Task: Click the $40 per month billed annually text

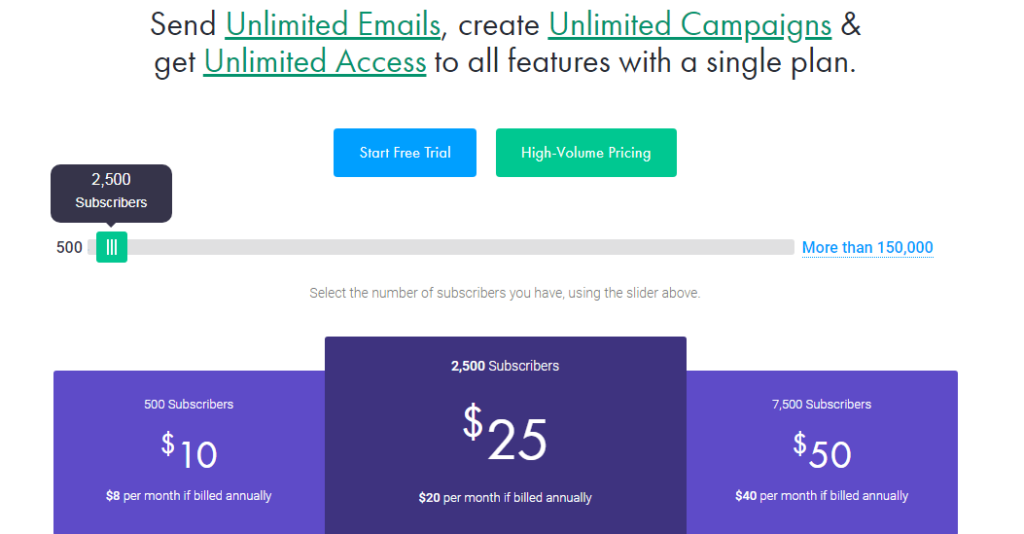Action: pyautogui.click(x=822, y=495)
